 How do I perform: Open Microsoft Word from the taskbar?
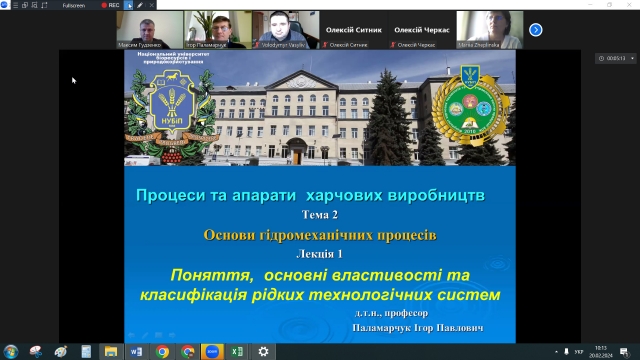coord(136,351)
